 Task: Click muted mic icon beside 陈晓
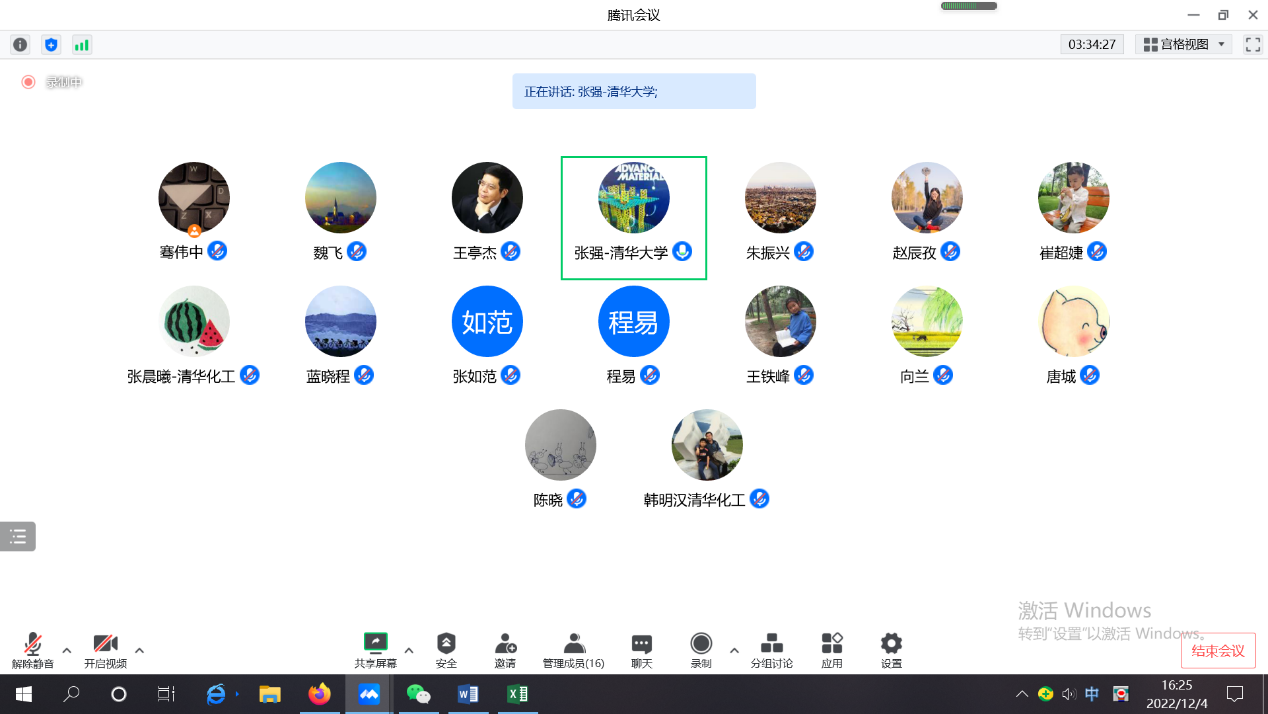tap(577, 498)
